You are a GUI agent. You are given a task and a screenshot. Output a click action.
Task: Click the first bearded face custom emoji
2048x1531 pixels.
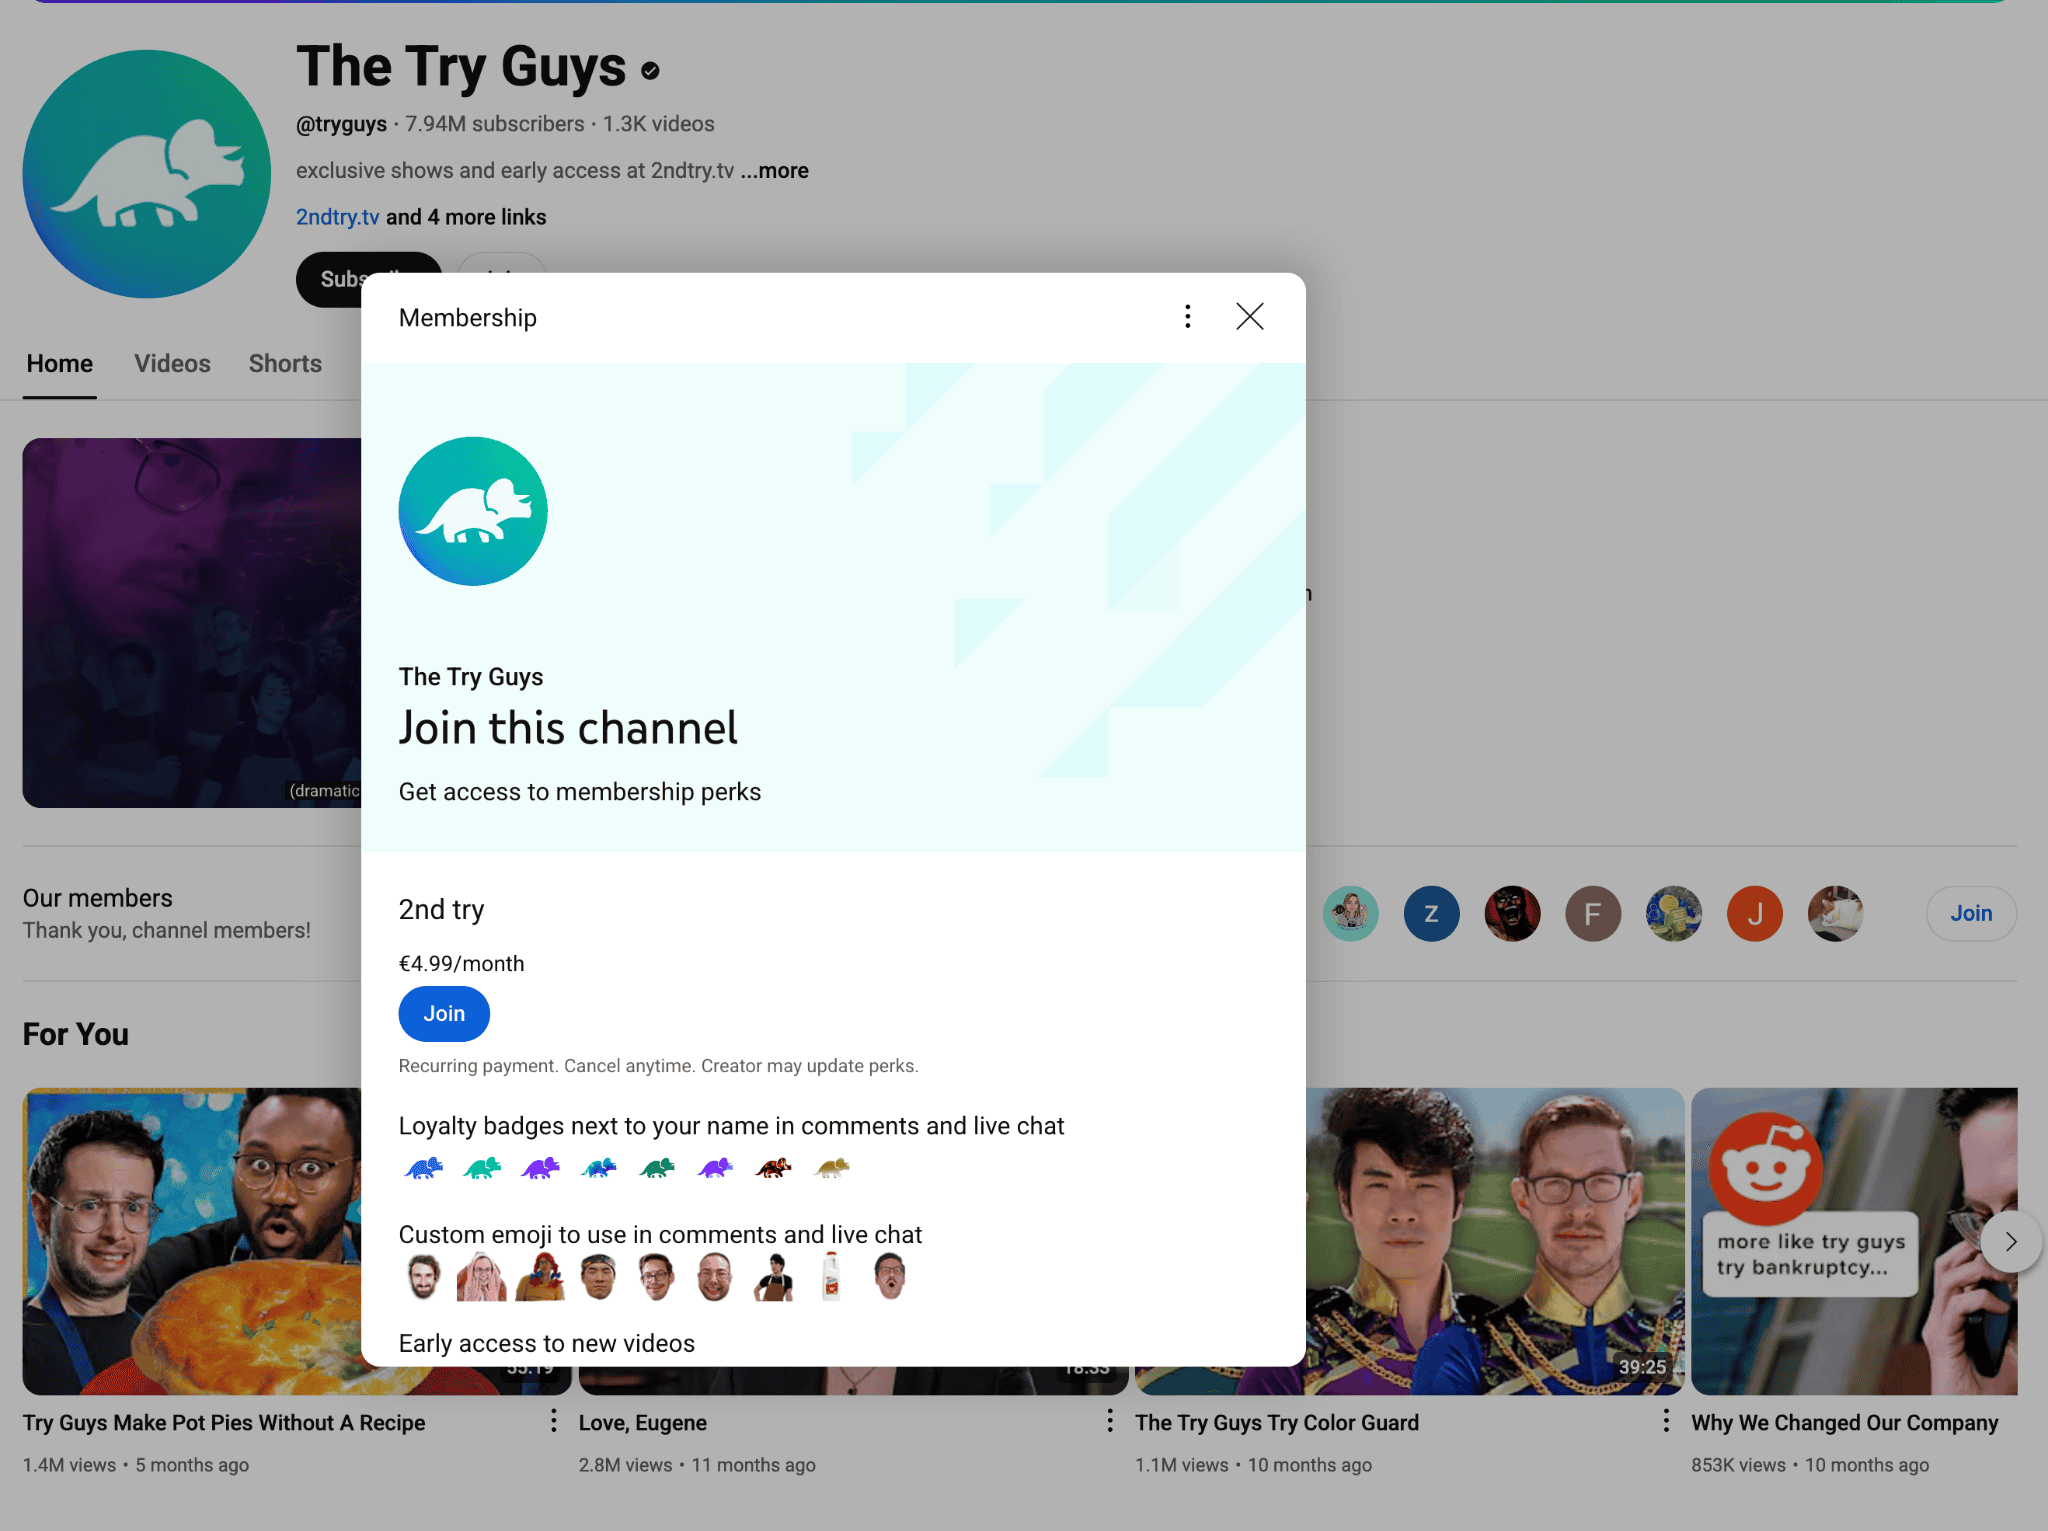[423, 1277]
